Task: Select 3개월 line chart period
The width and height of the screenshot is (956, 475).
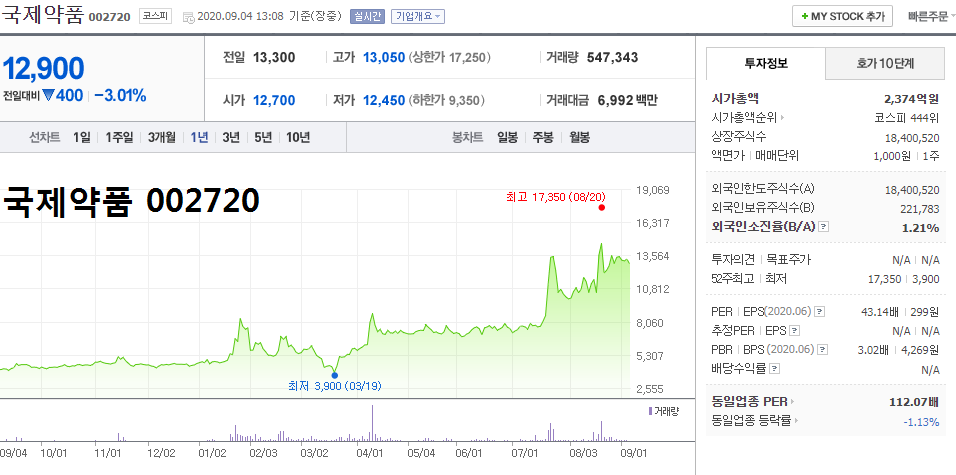Action: (162, 137)
